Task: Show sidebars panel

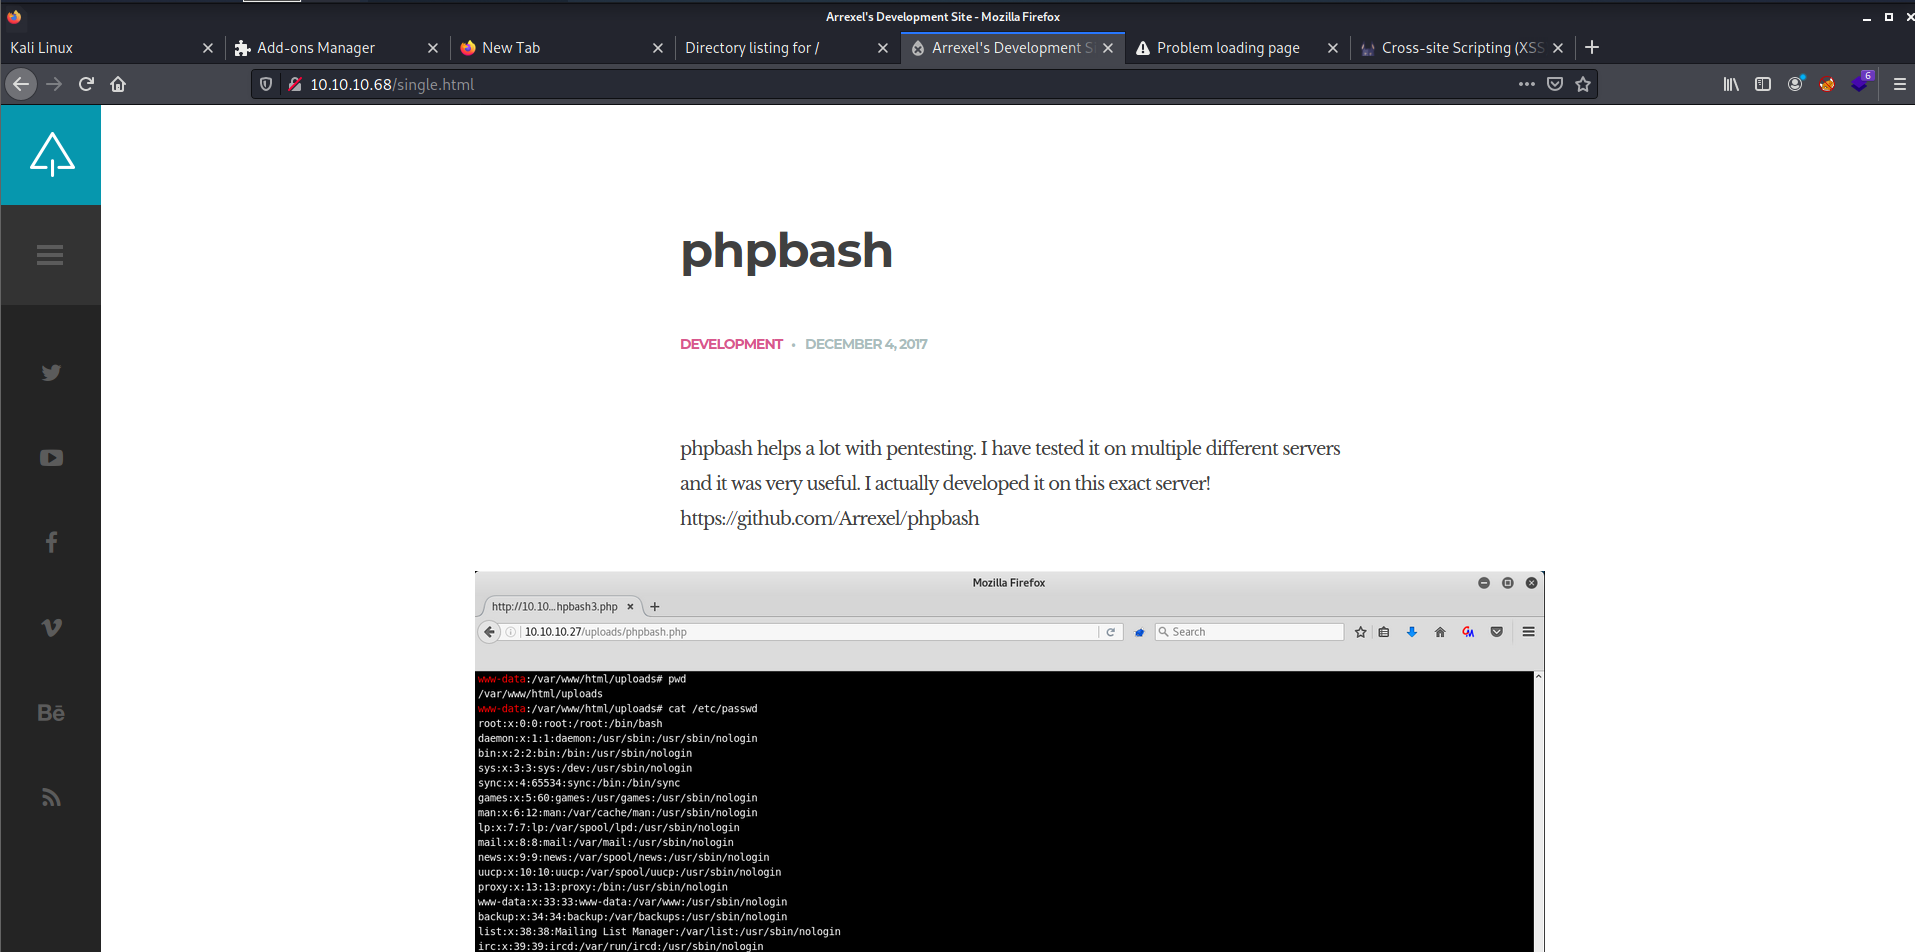Action: click(1763, 84)
